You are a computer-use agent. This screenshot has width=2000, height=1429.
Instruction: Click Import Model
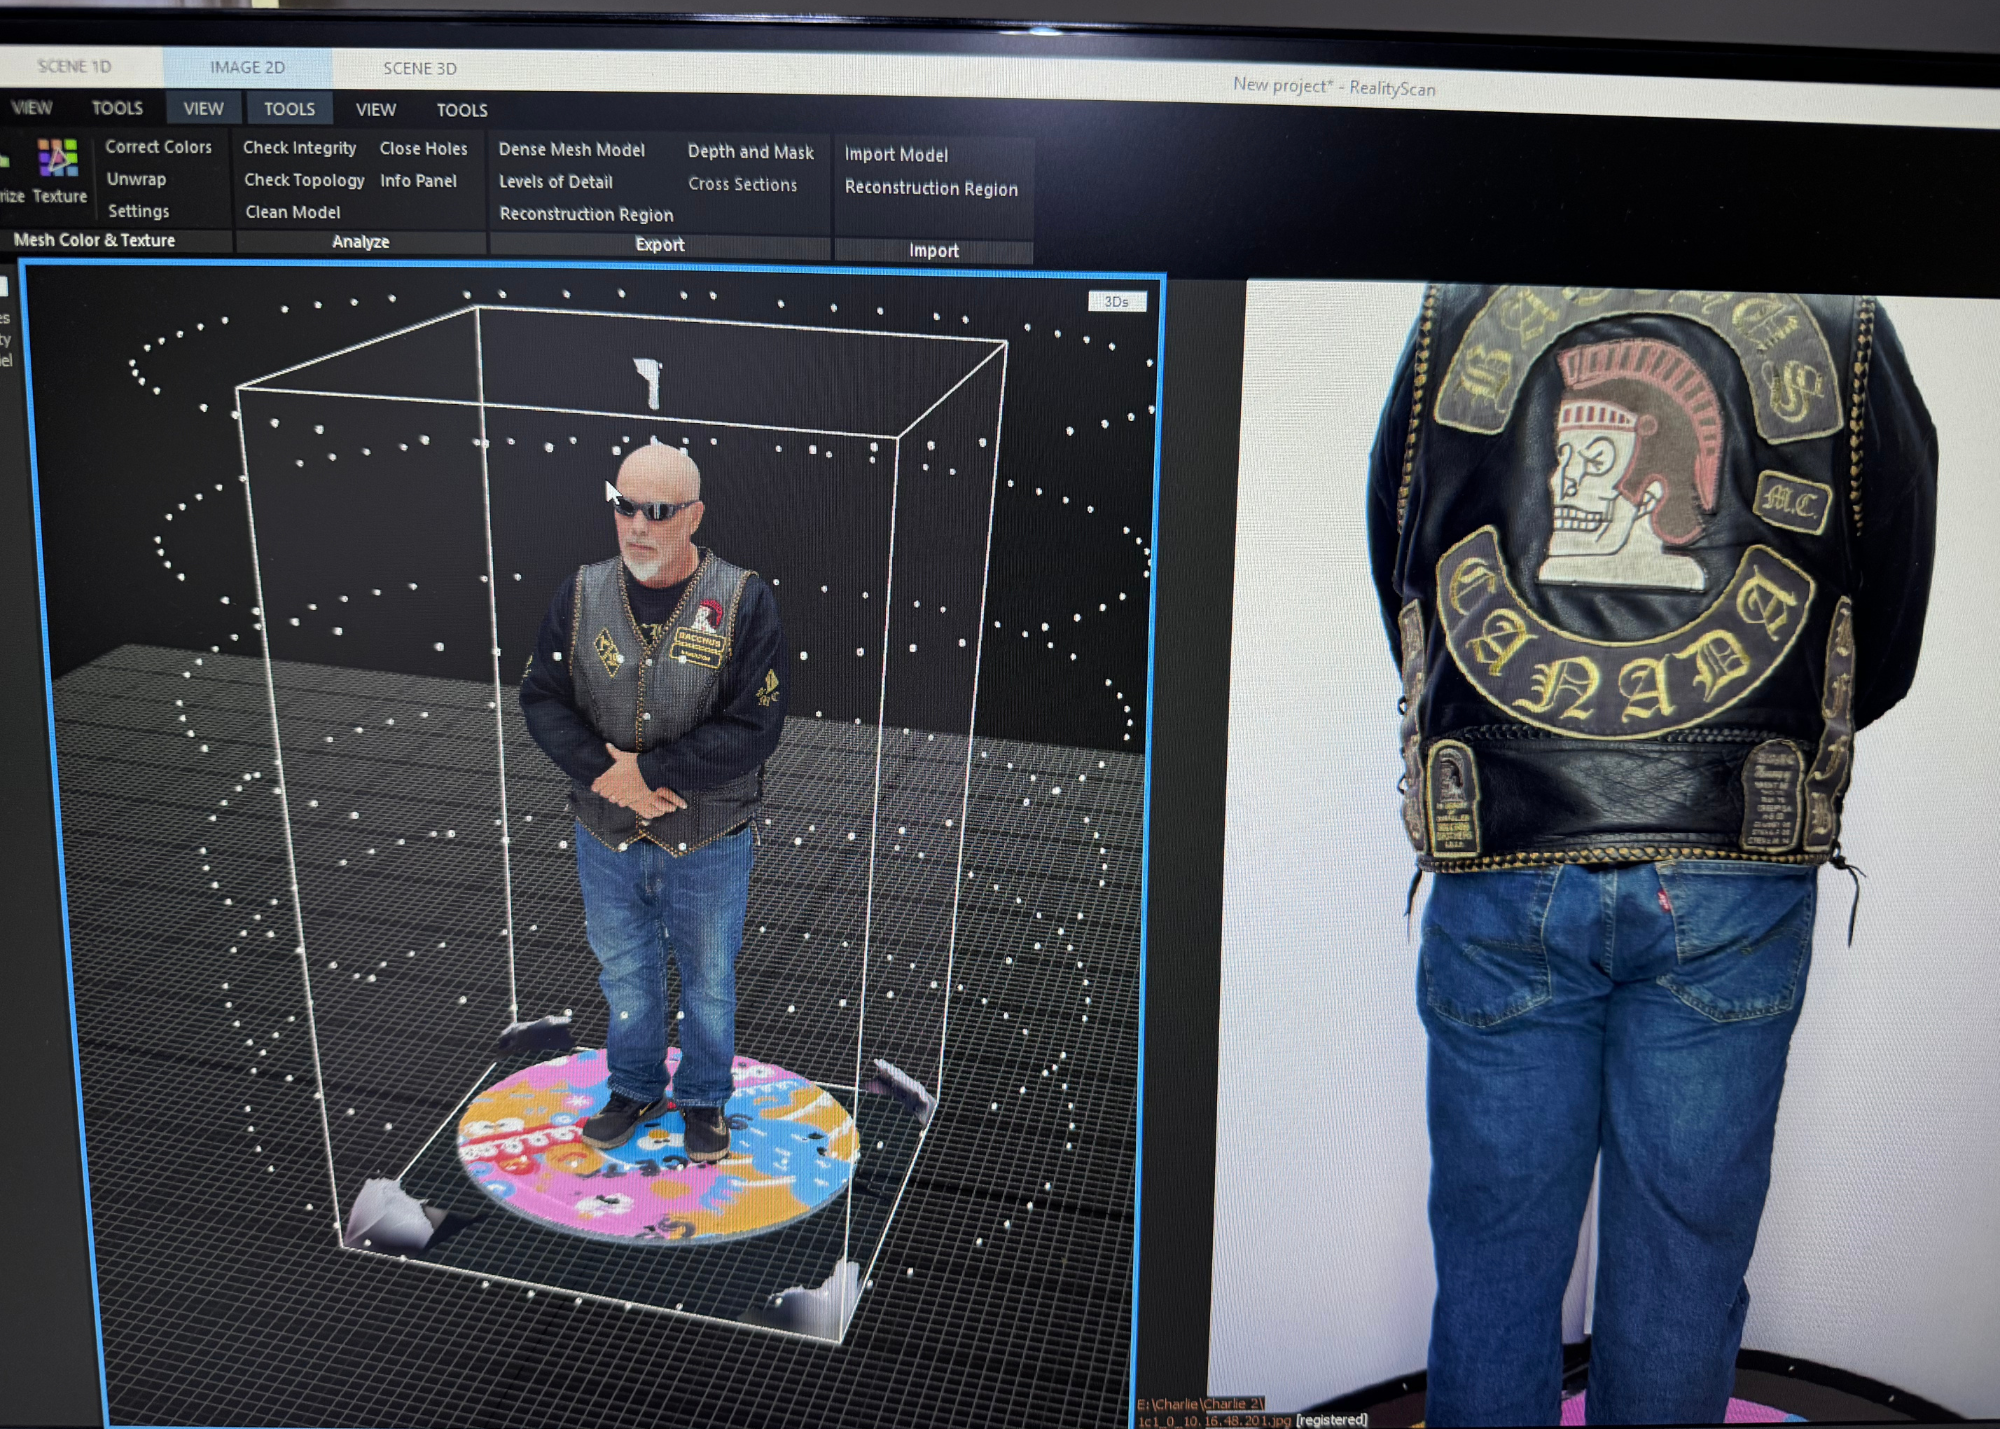[x=896, y=154]
